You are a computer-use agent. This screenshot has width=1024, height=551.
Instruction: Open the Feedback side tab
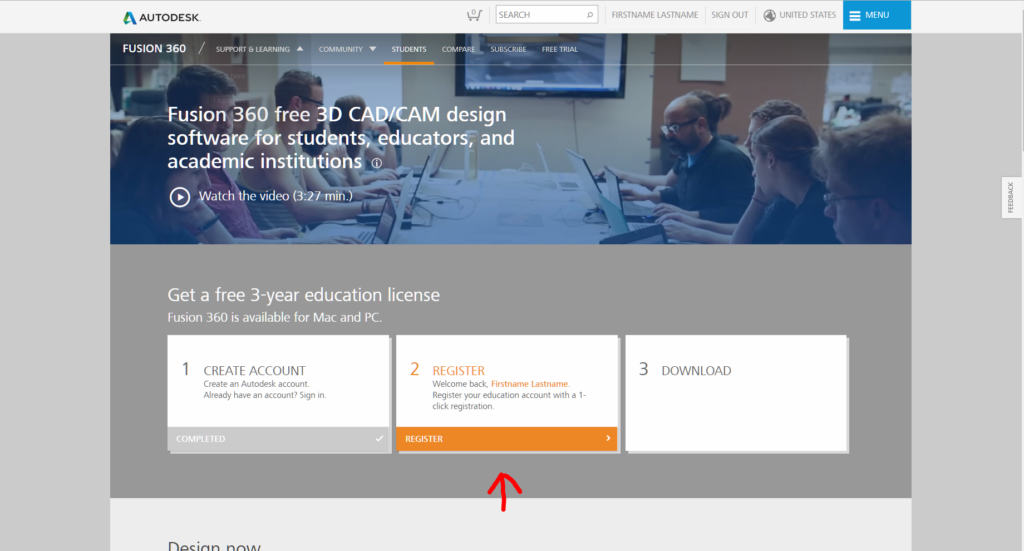[x=1010, y=197]
